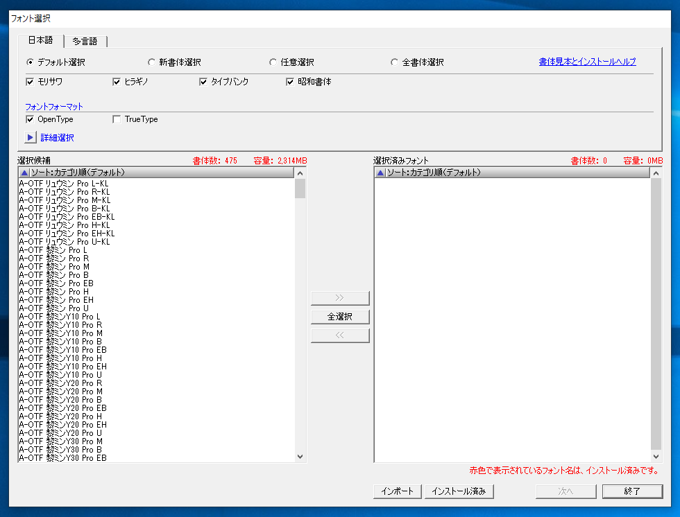Viewport: 680px width, 517px height.
Task: Select the 任意選択 radio button
Action: [273, 62]
